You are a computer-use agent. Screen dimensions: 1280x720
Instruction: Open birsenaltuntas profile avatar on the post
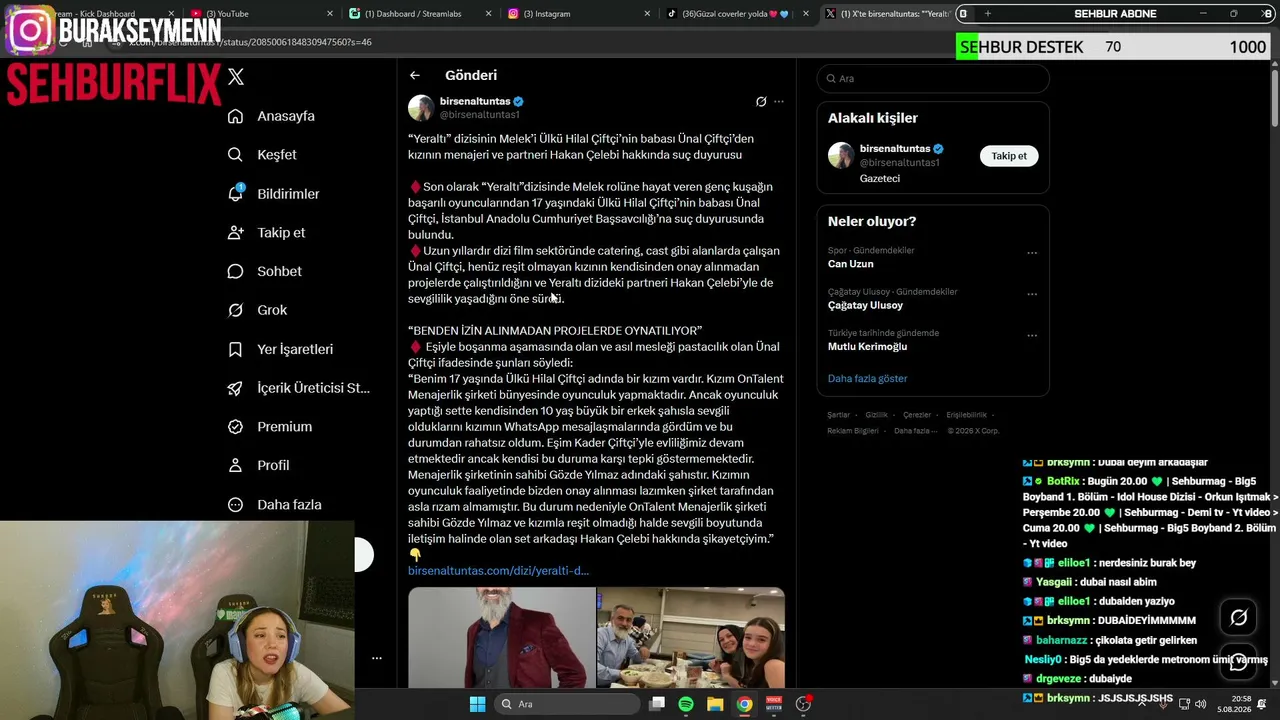[x=421, y=108]
